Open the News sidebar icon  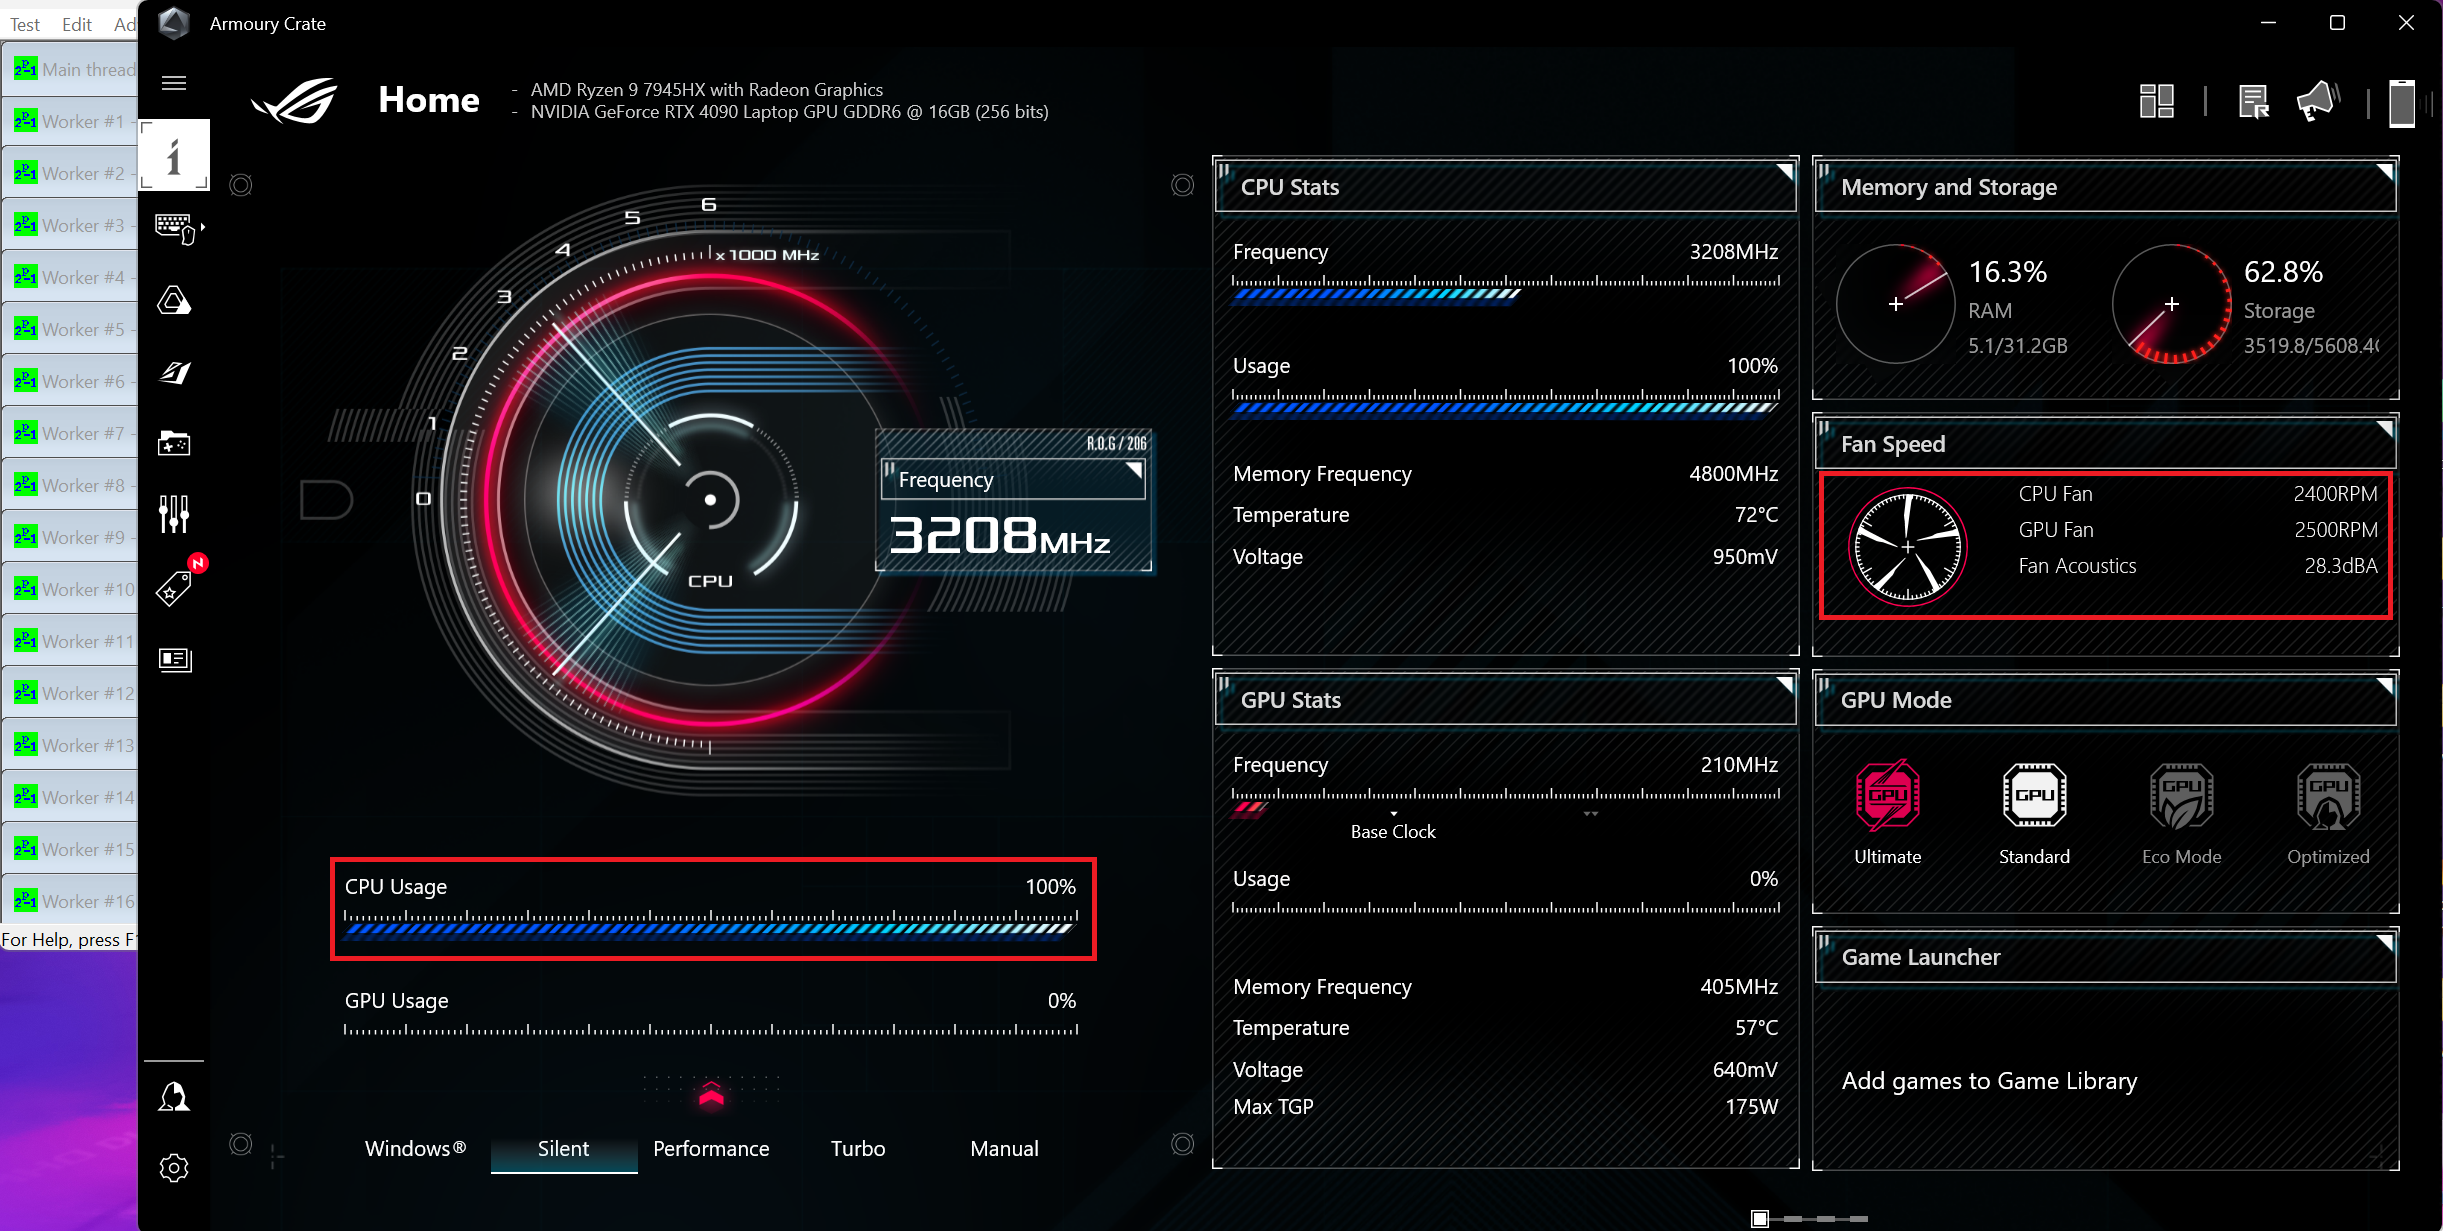click(x=174, y=659)
